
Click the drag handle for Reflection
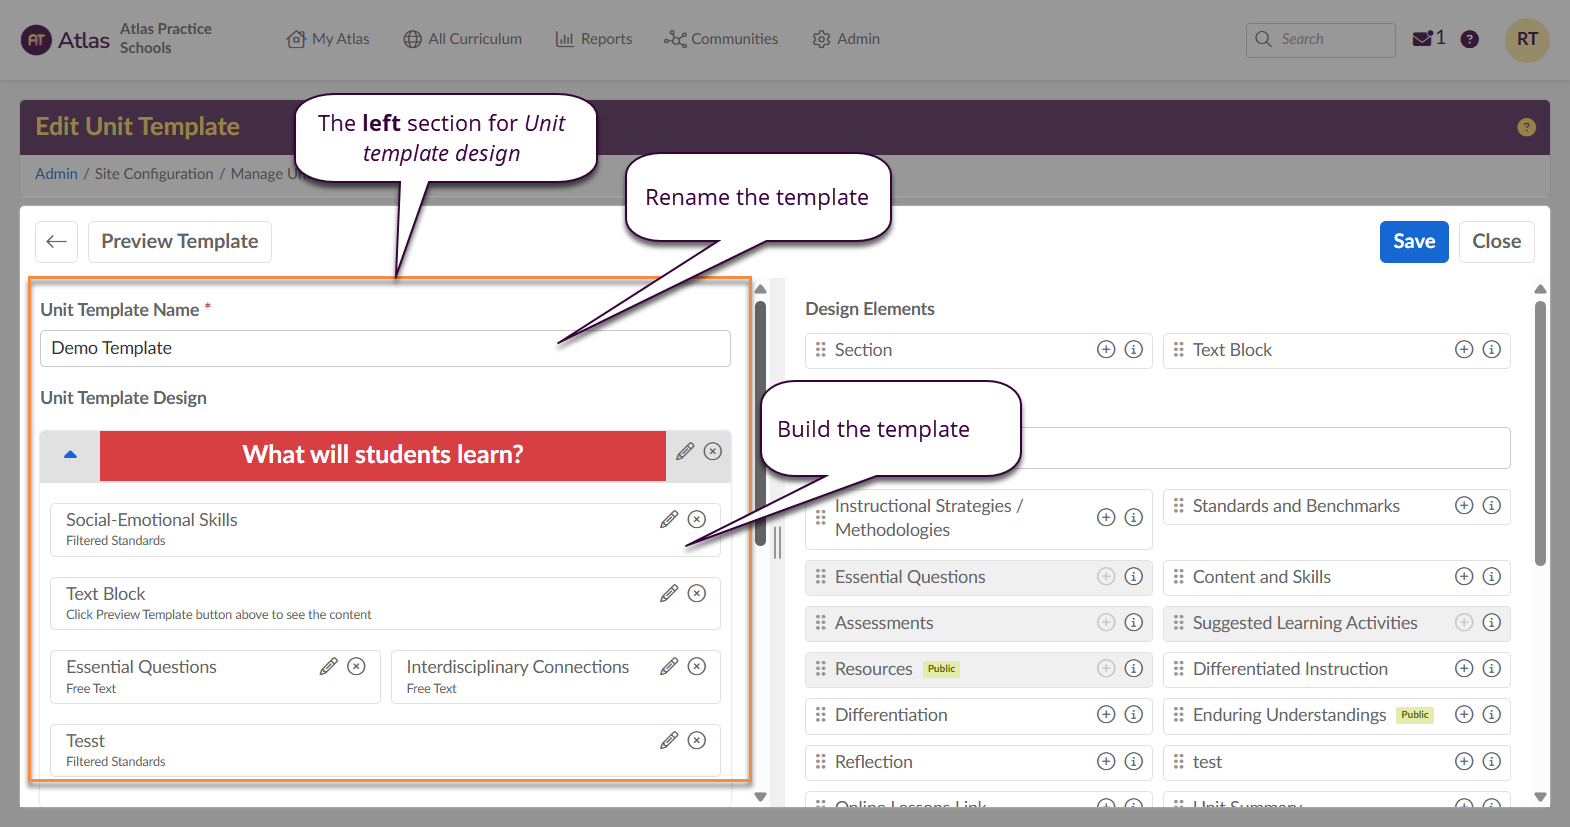pyautogui.click(x=820, y=761)
